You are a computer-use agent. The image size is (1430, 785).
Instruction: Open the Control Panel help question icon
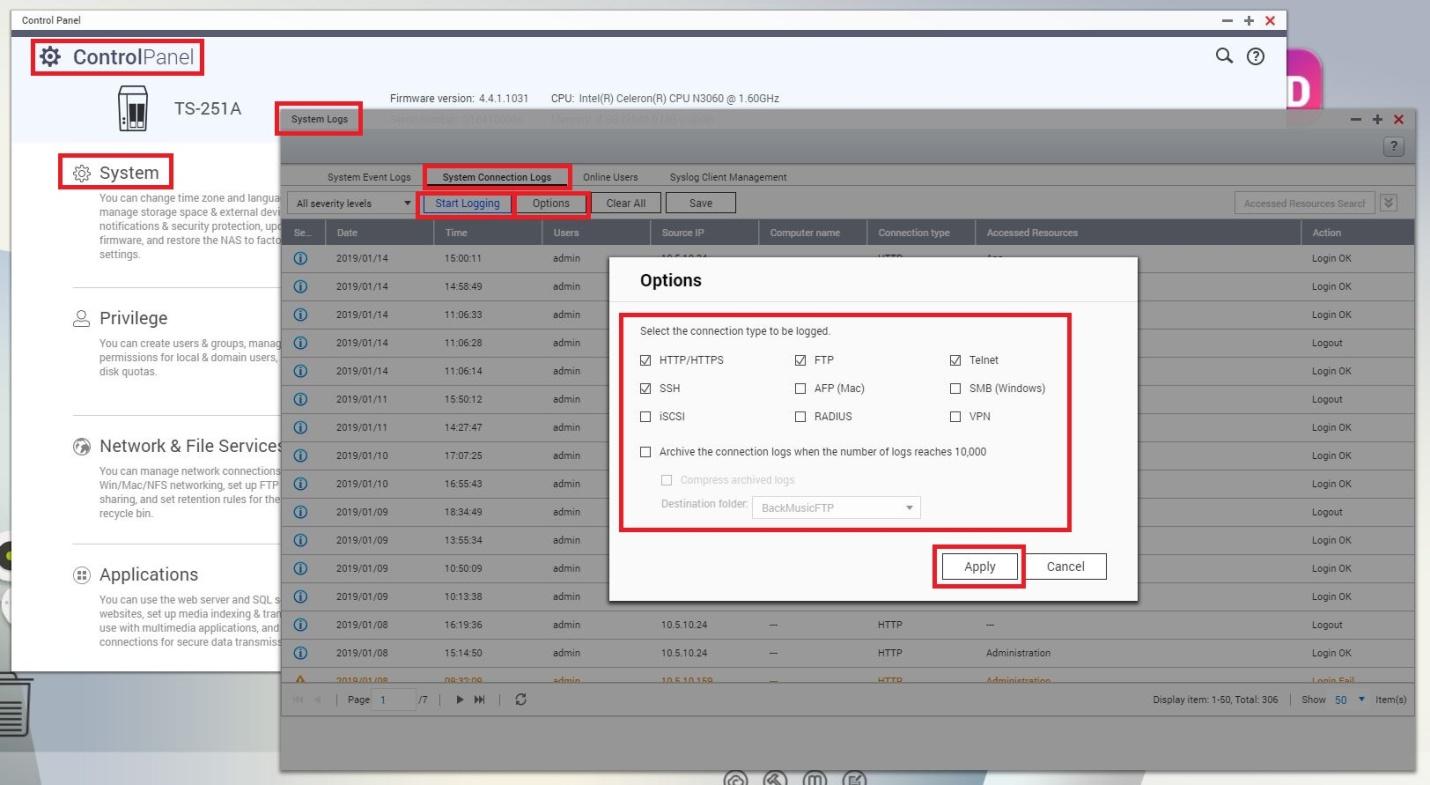1254,58
